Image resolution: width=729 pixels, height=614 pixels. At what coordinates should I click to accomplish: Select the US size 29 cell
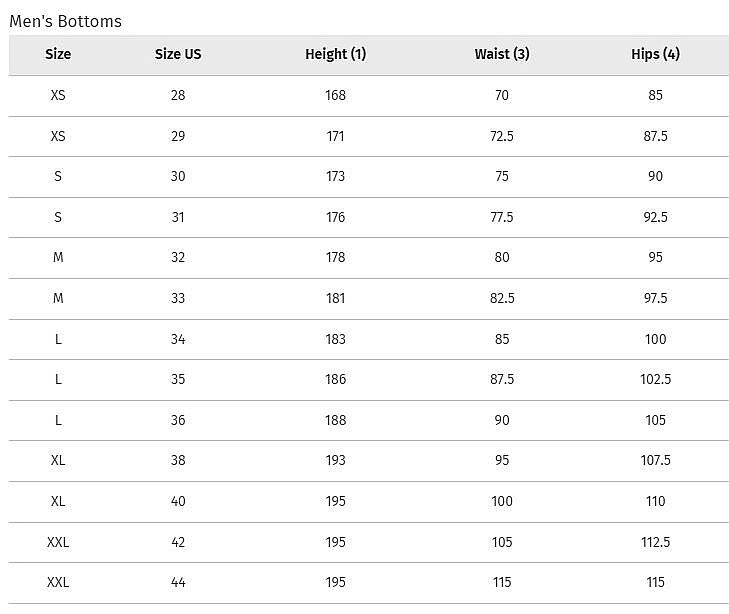pos(178,136)
